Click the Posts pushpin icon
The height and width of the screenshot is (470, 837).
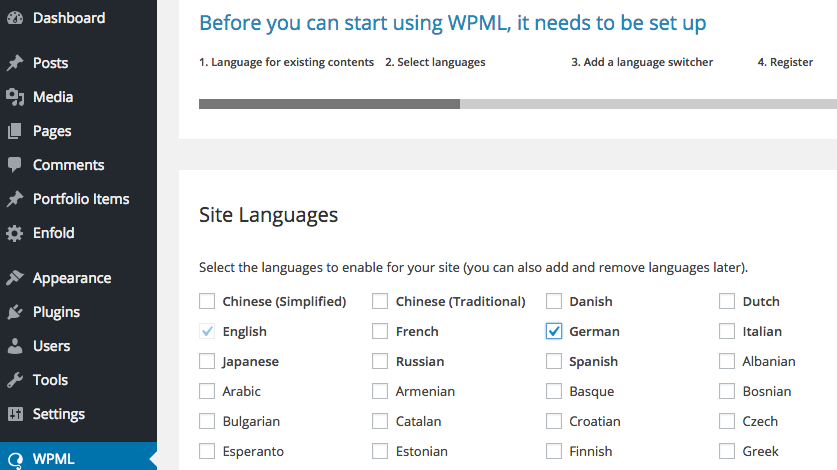[15, 63]
